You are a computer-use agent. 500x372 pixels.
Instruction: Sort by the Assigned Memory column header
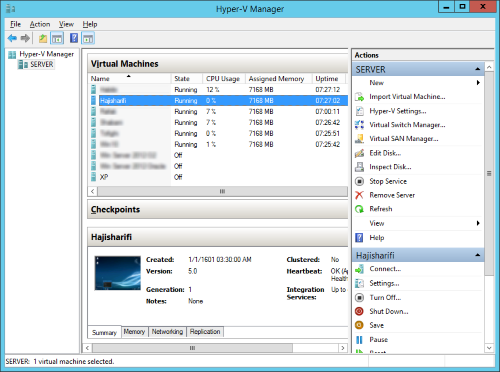[279, 79]
